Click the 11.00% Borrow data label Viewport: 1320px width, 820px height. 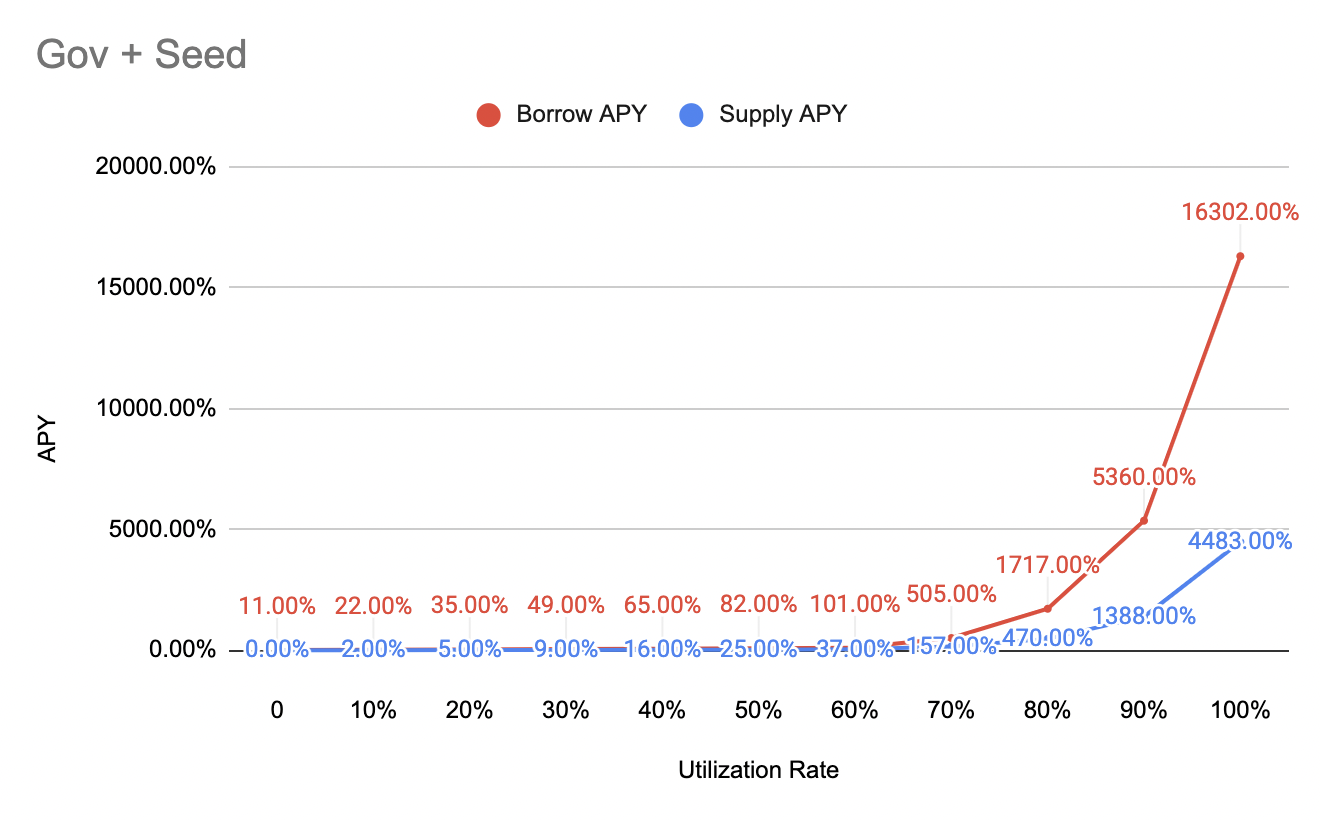click(x=277, y=605)
